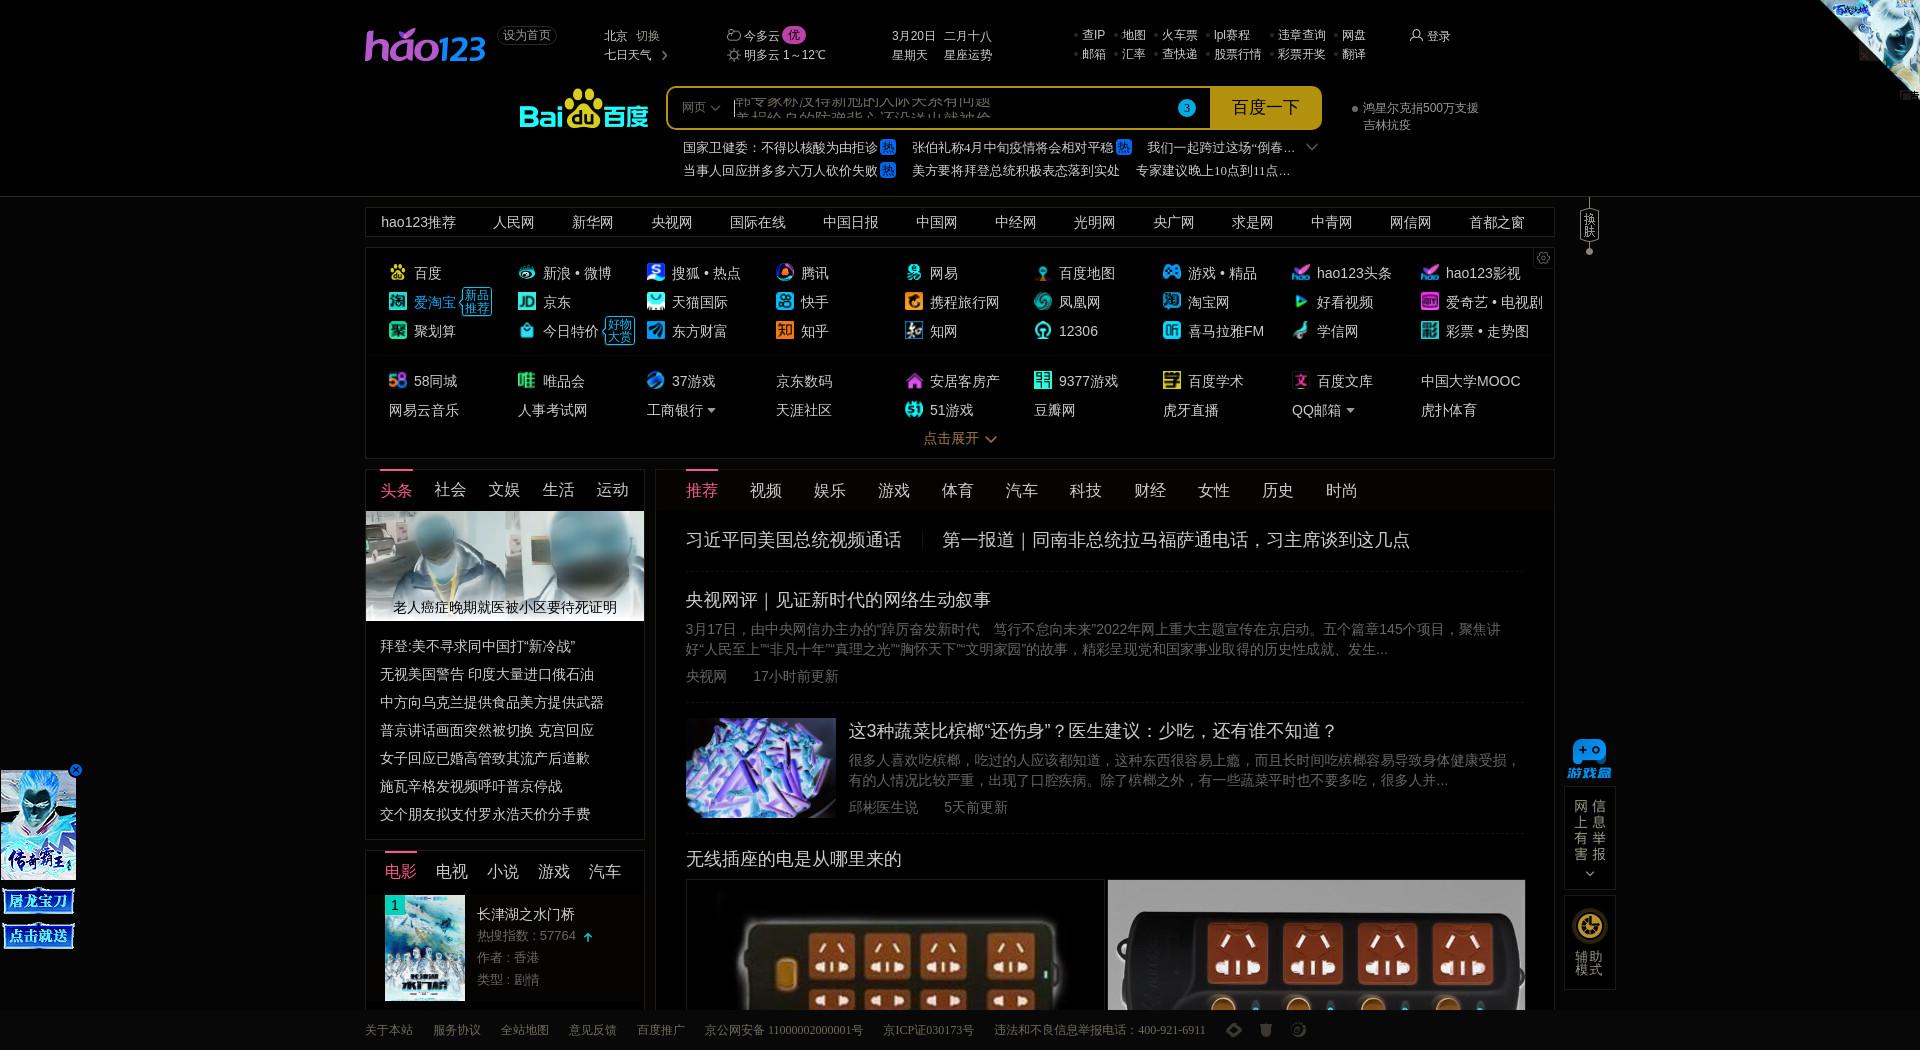This screenshot has height=1050, width=1920.
Task: Open 央视网评 article headline
Action: pos(838,600)
